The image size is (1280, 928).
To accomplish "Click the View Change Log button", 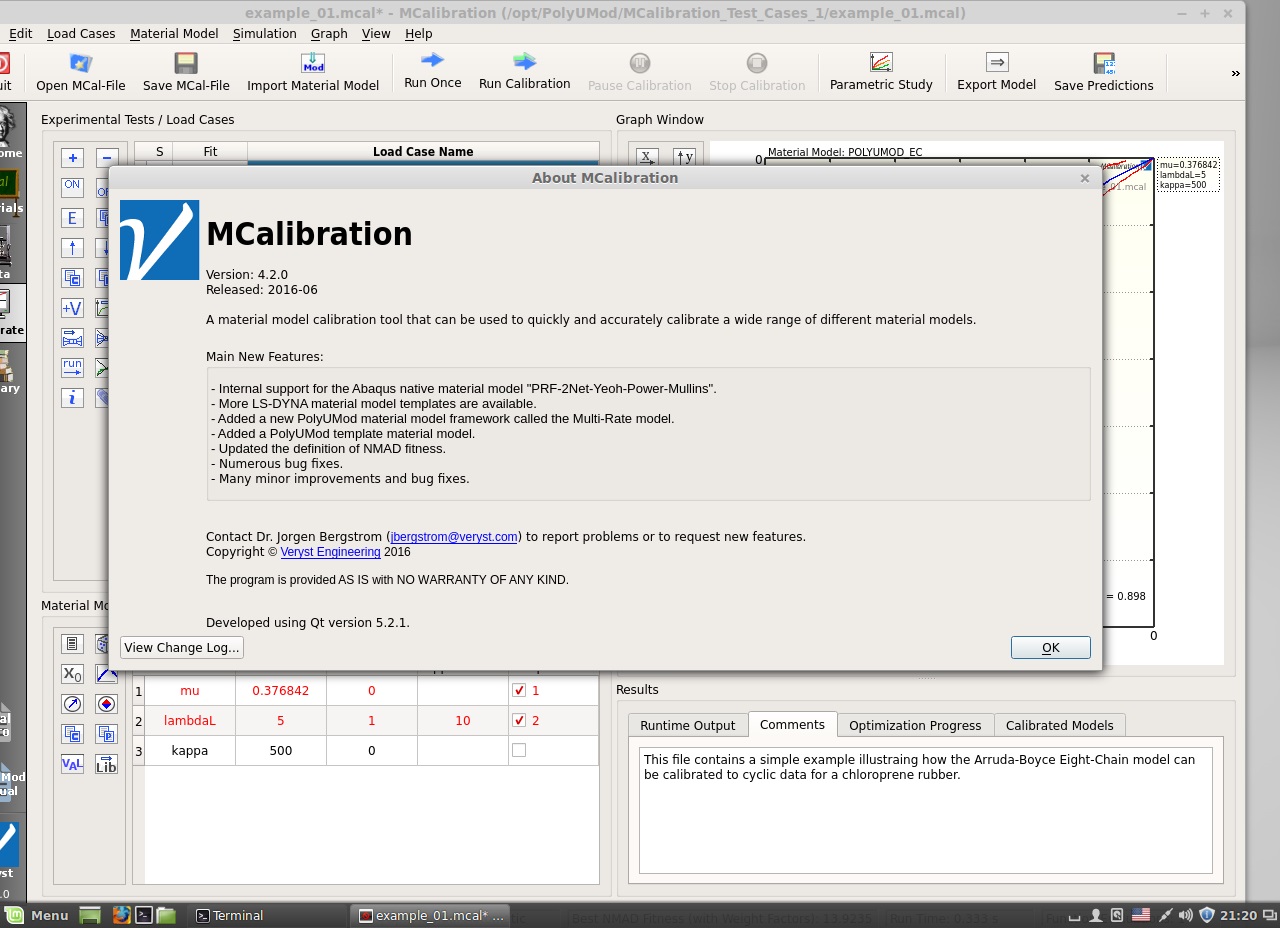I will click(182, 647).
